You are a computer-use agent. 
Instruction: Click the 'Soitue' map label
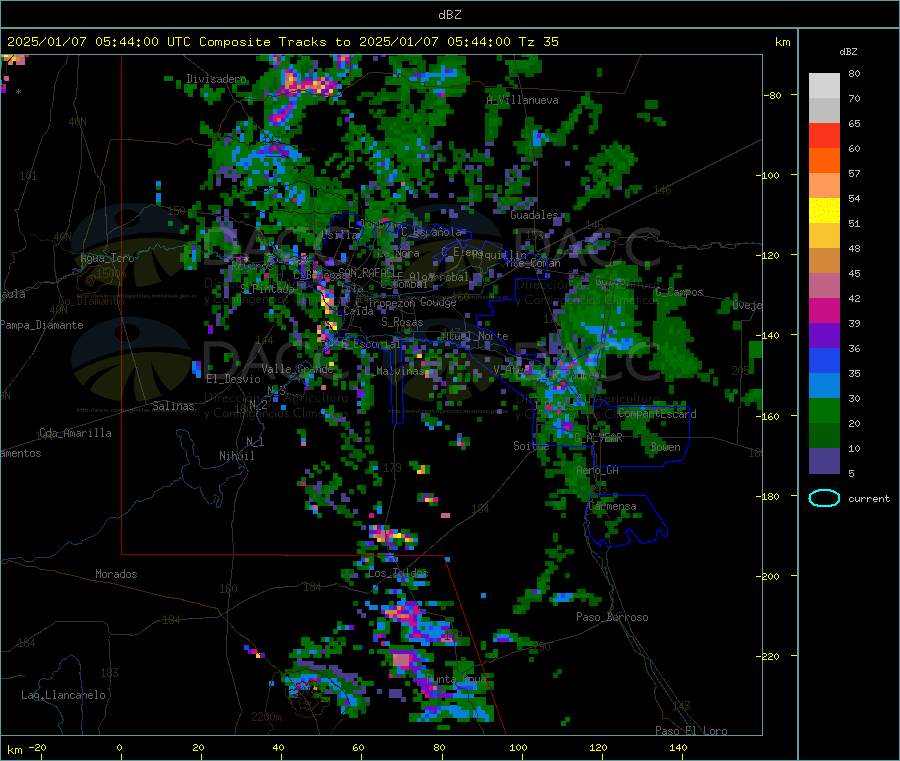point(531,446)
